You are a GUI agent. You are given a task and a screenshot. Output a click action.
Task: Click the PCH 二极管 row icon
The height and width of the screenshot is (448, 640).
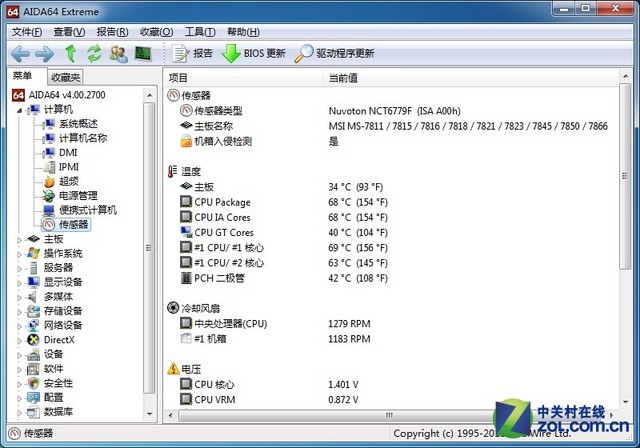tap(186, 278)
